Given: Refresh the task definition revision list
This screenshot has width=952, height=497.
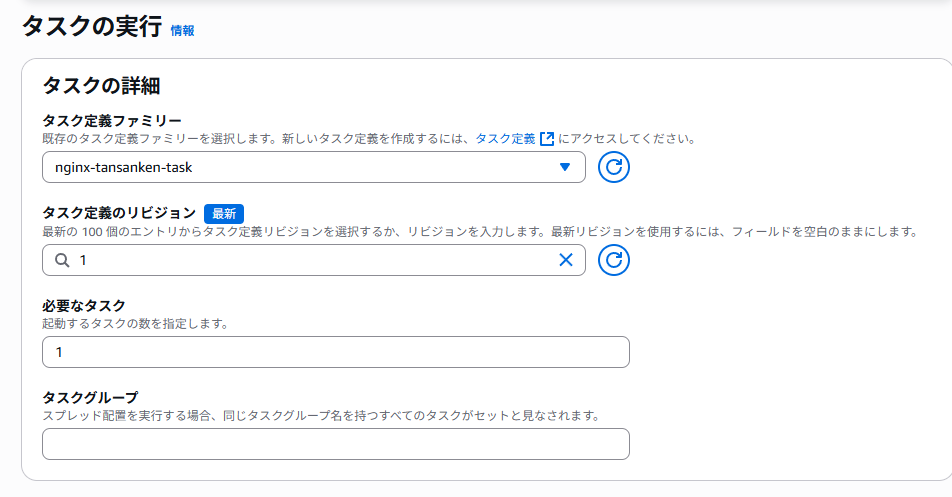Looking at the screenshot, I should (614, 260).
